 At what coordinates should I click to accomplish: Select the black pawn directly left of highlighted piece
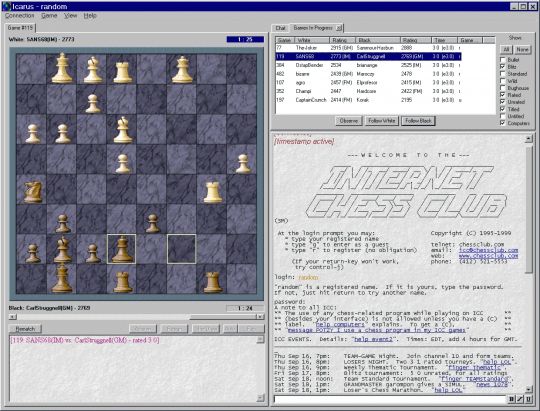[x=93, y=253]
